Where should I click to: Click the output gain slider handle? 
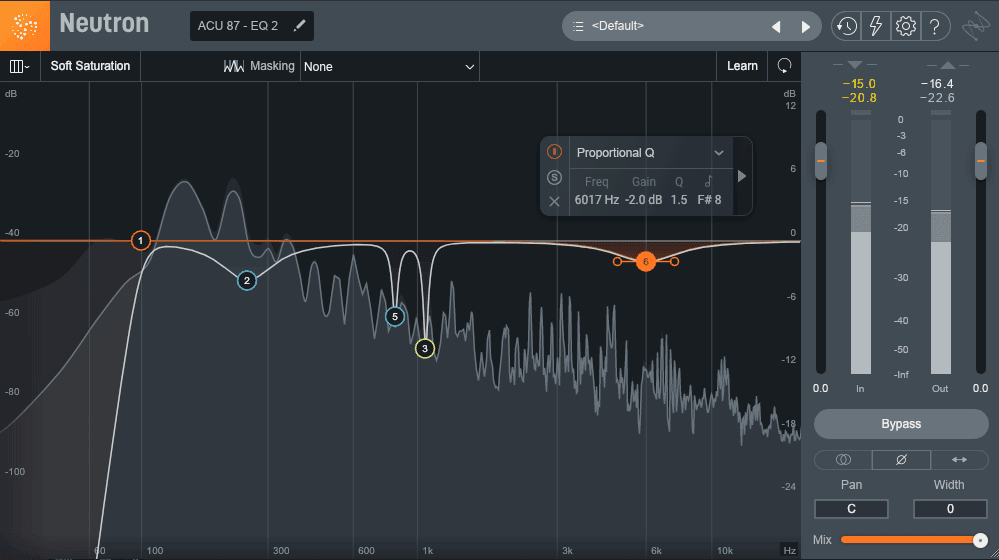click(x=981, y=161)
